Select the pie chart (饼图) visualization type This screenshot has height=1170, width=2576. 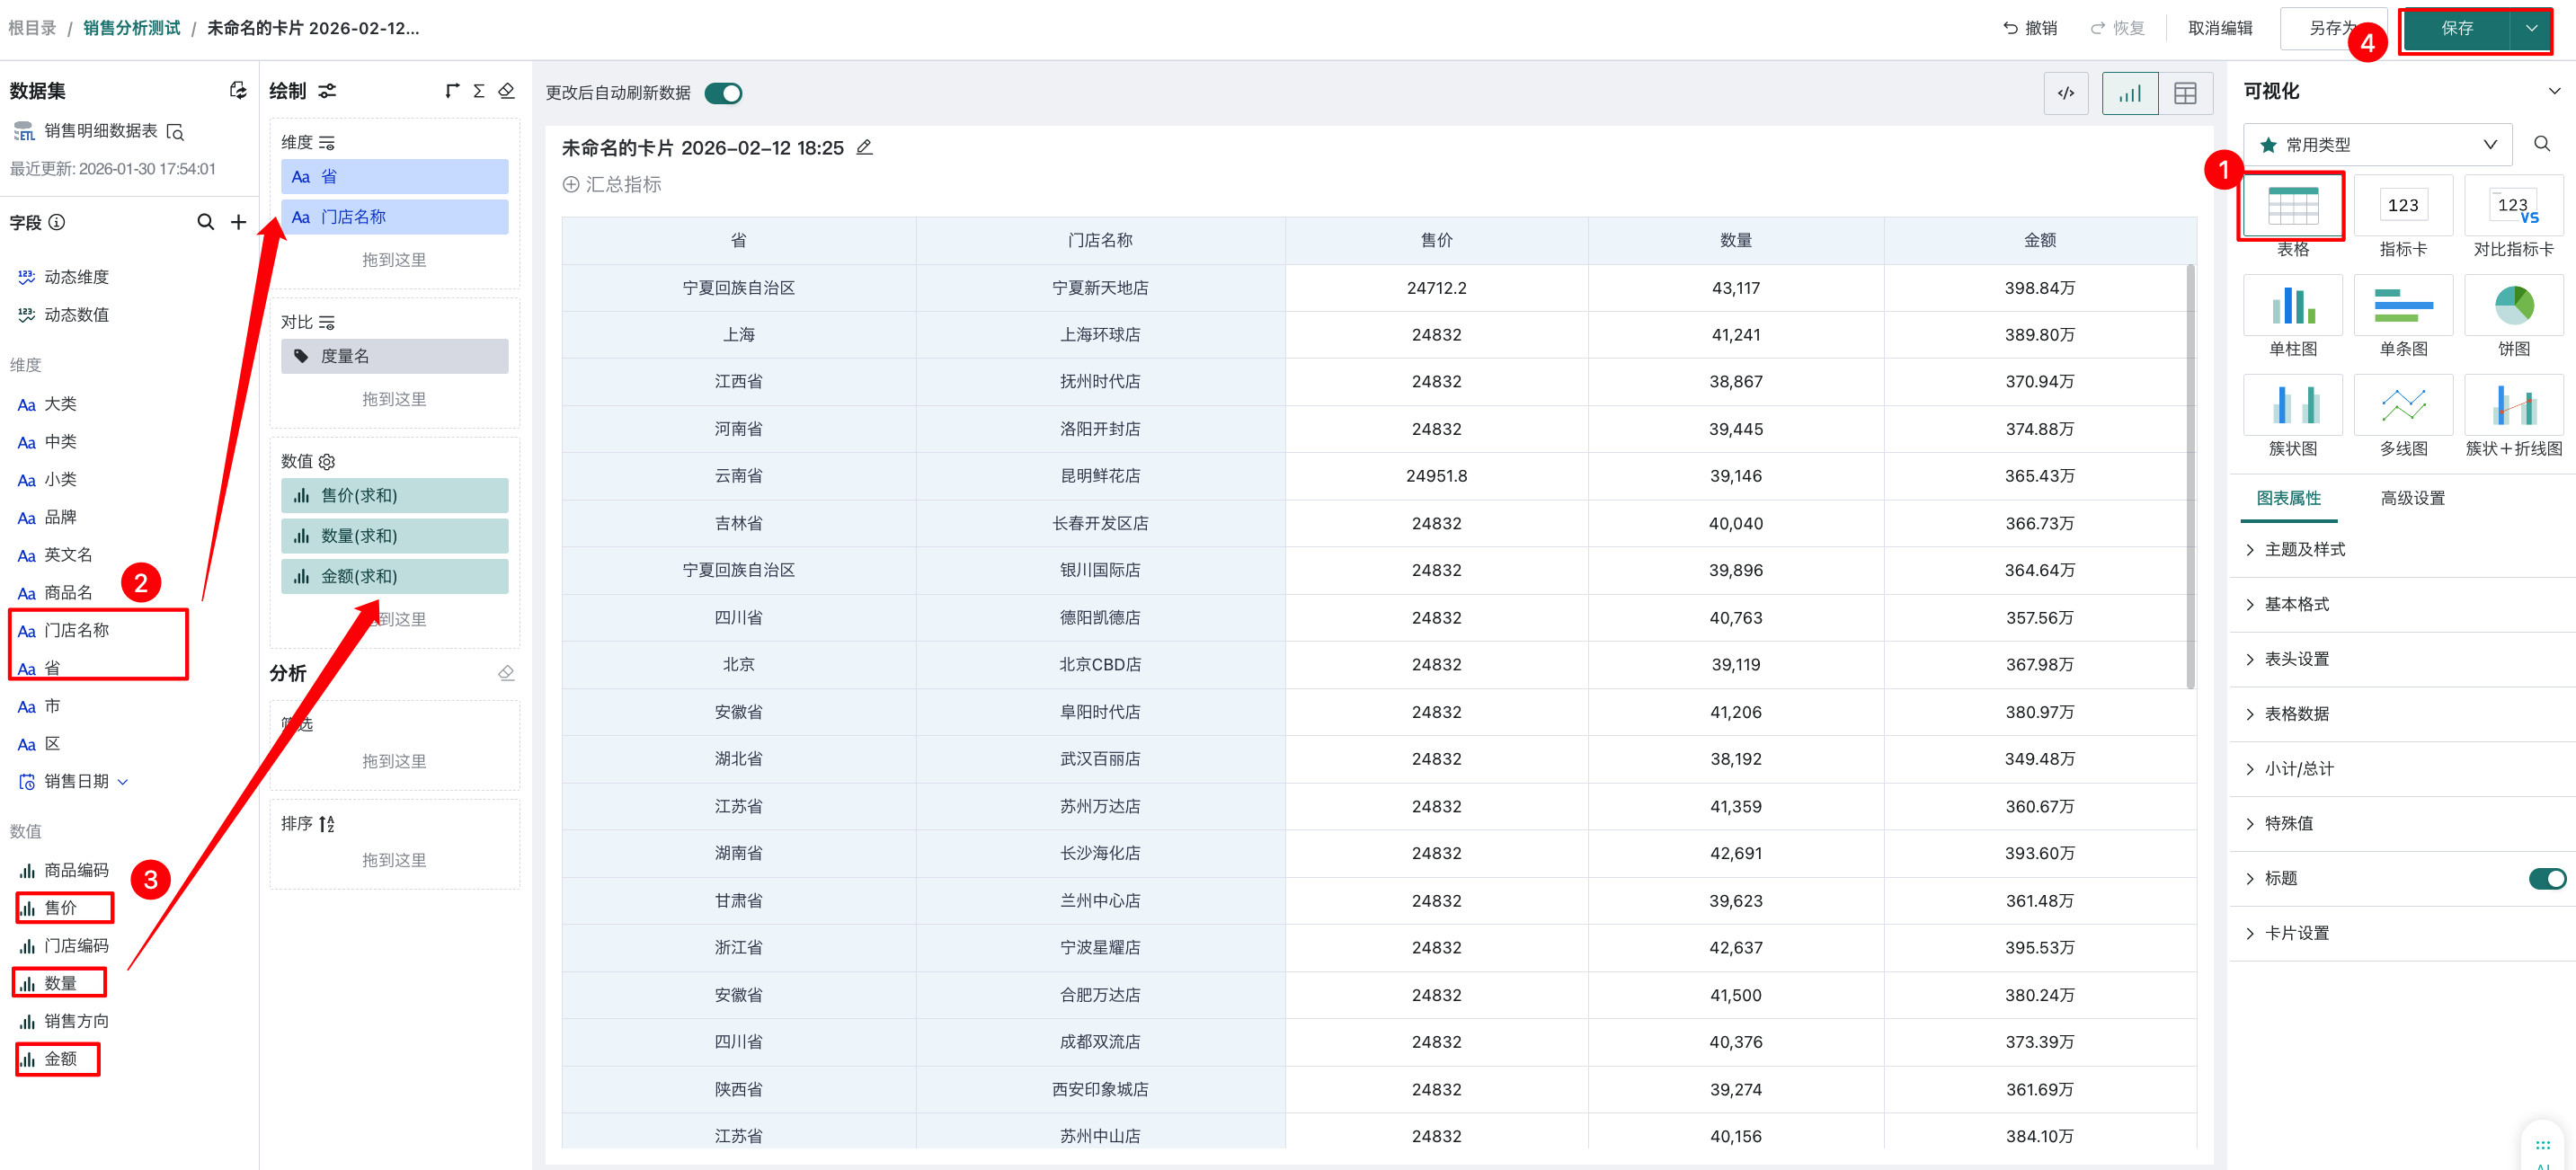click(2512, 306)
